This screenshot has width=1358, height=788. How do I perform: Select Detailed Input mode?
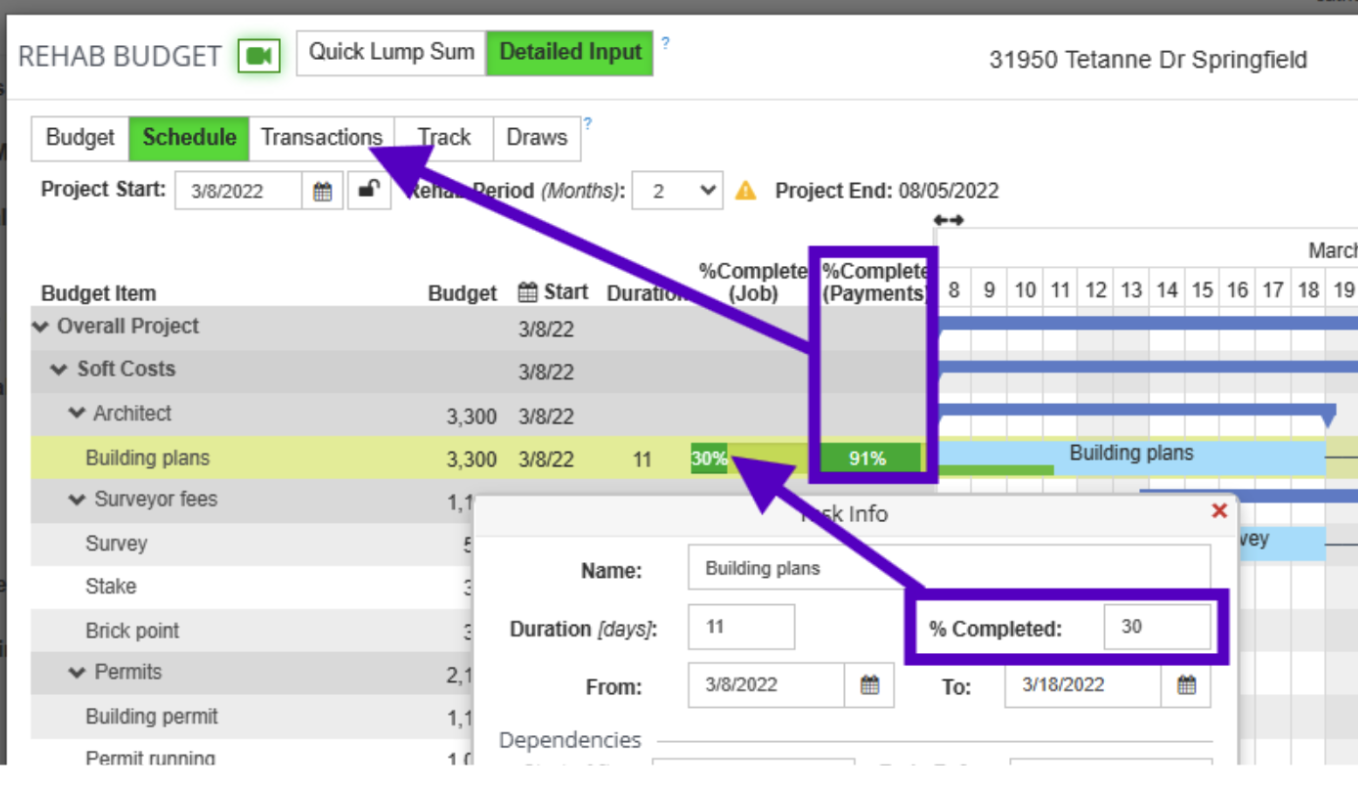pyautogui.click(x=570, y=52)
